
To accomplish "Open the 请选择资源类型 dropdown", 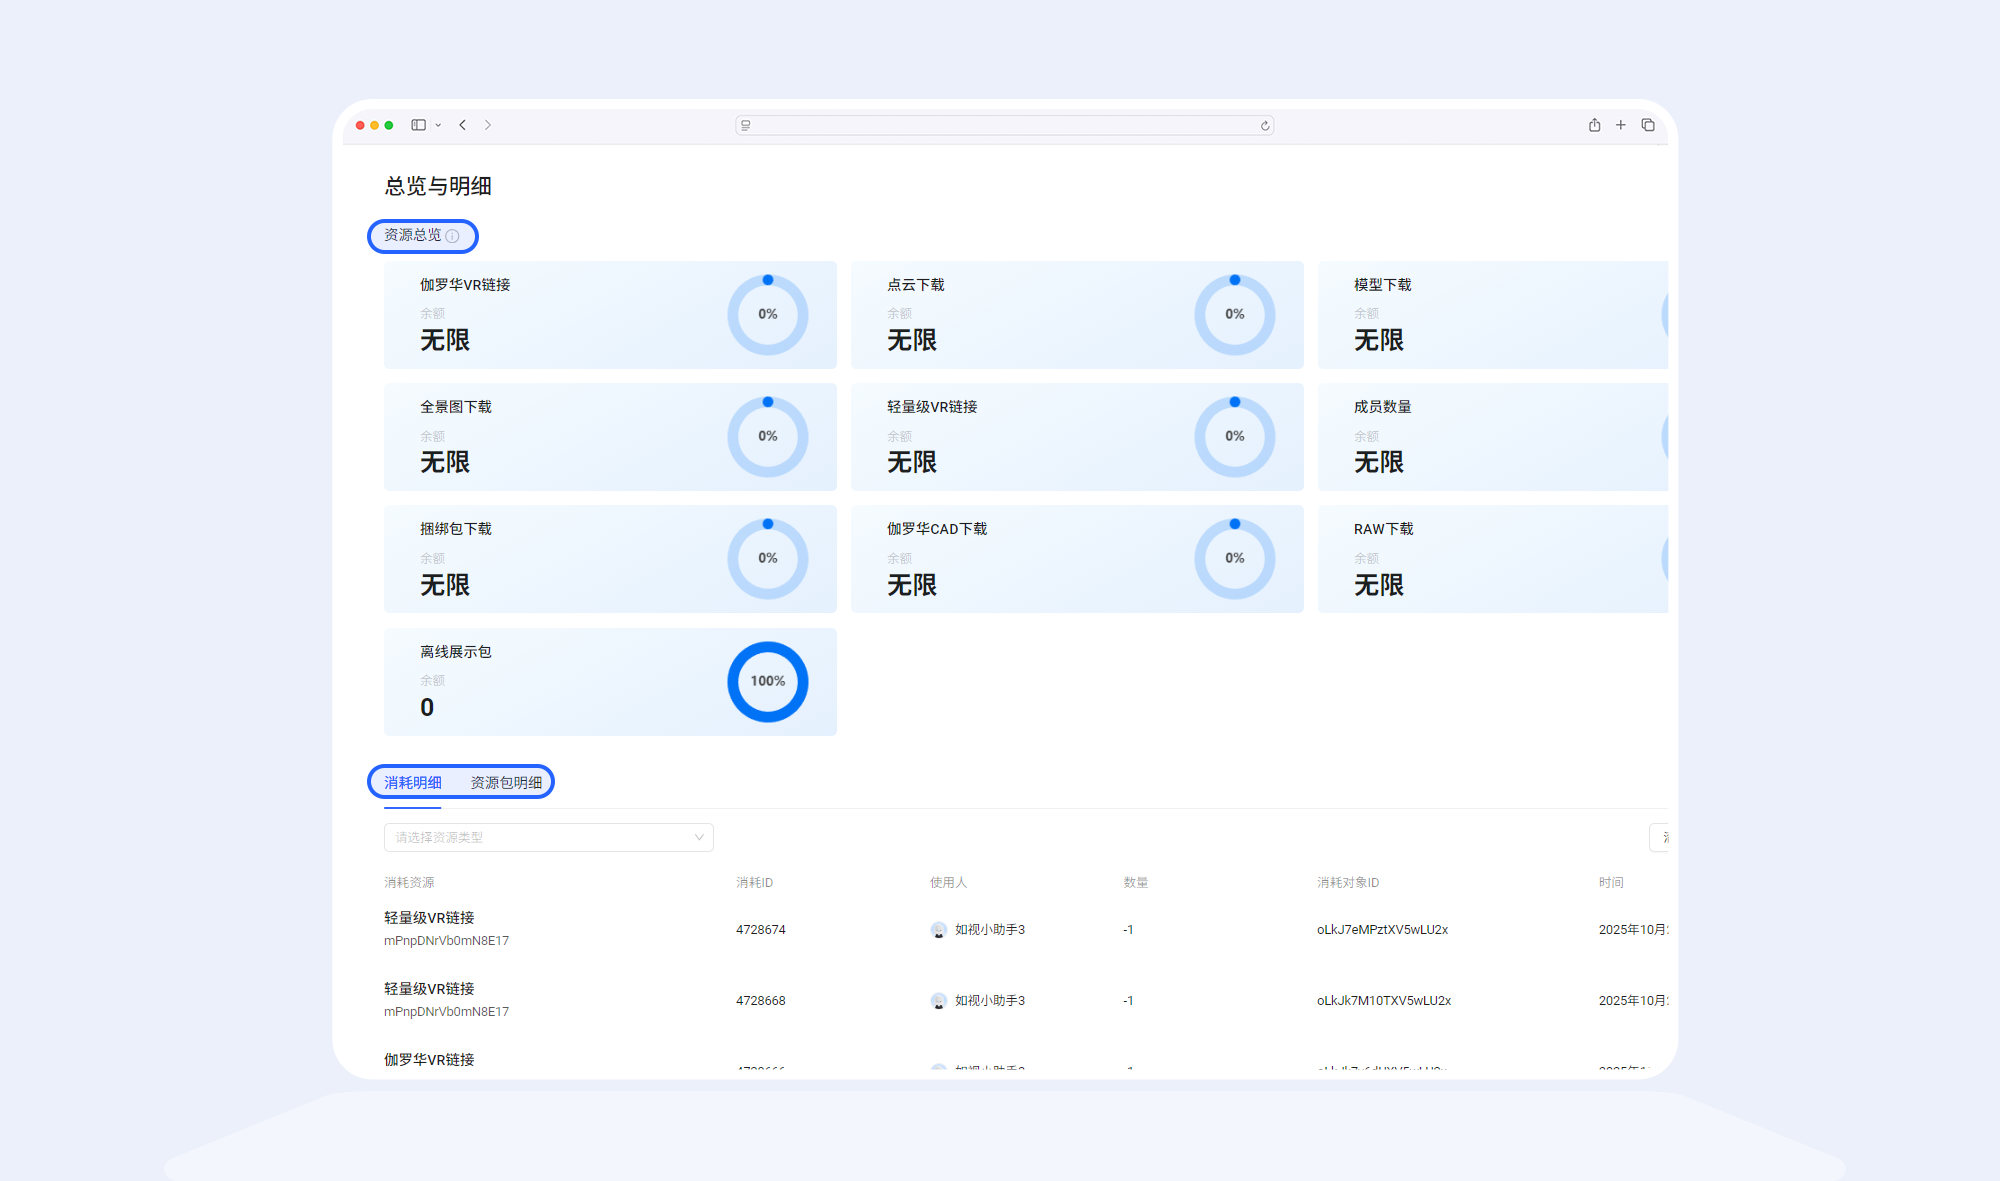I will tap(548, 837).
